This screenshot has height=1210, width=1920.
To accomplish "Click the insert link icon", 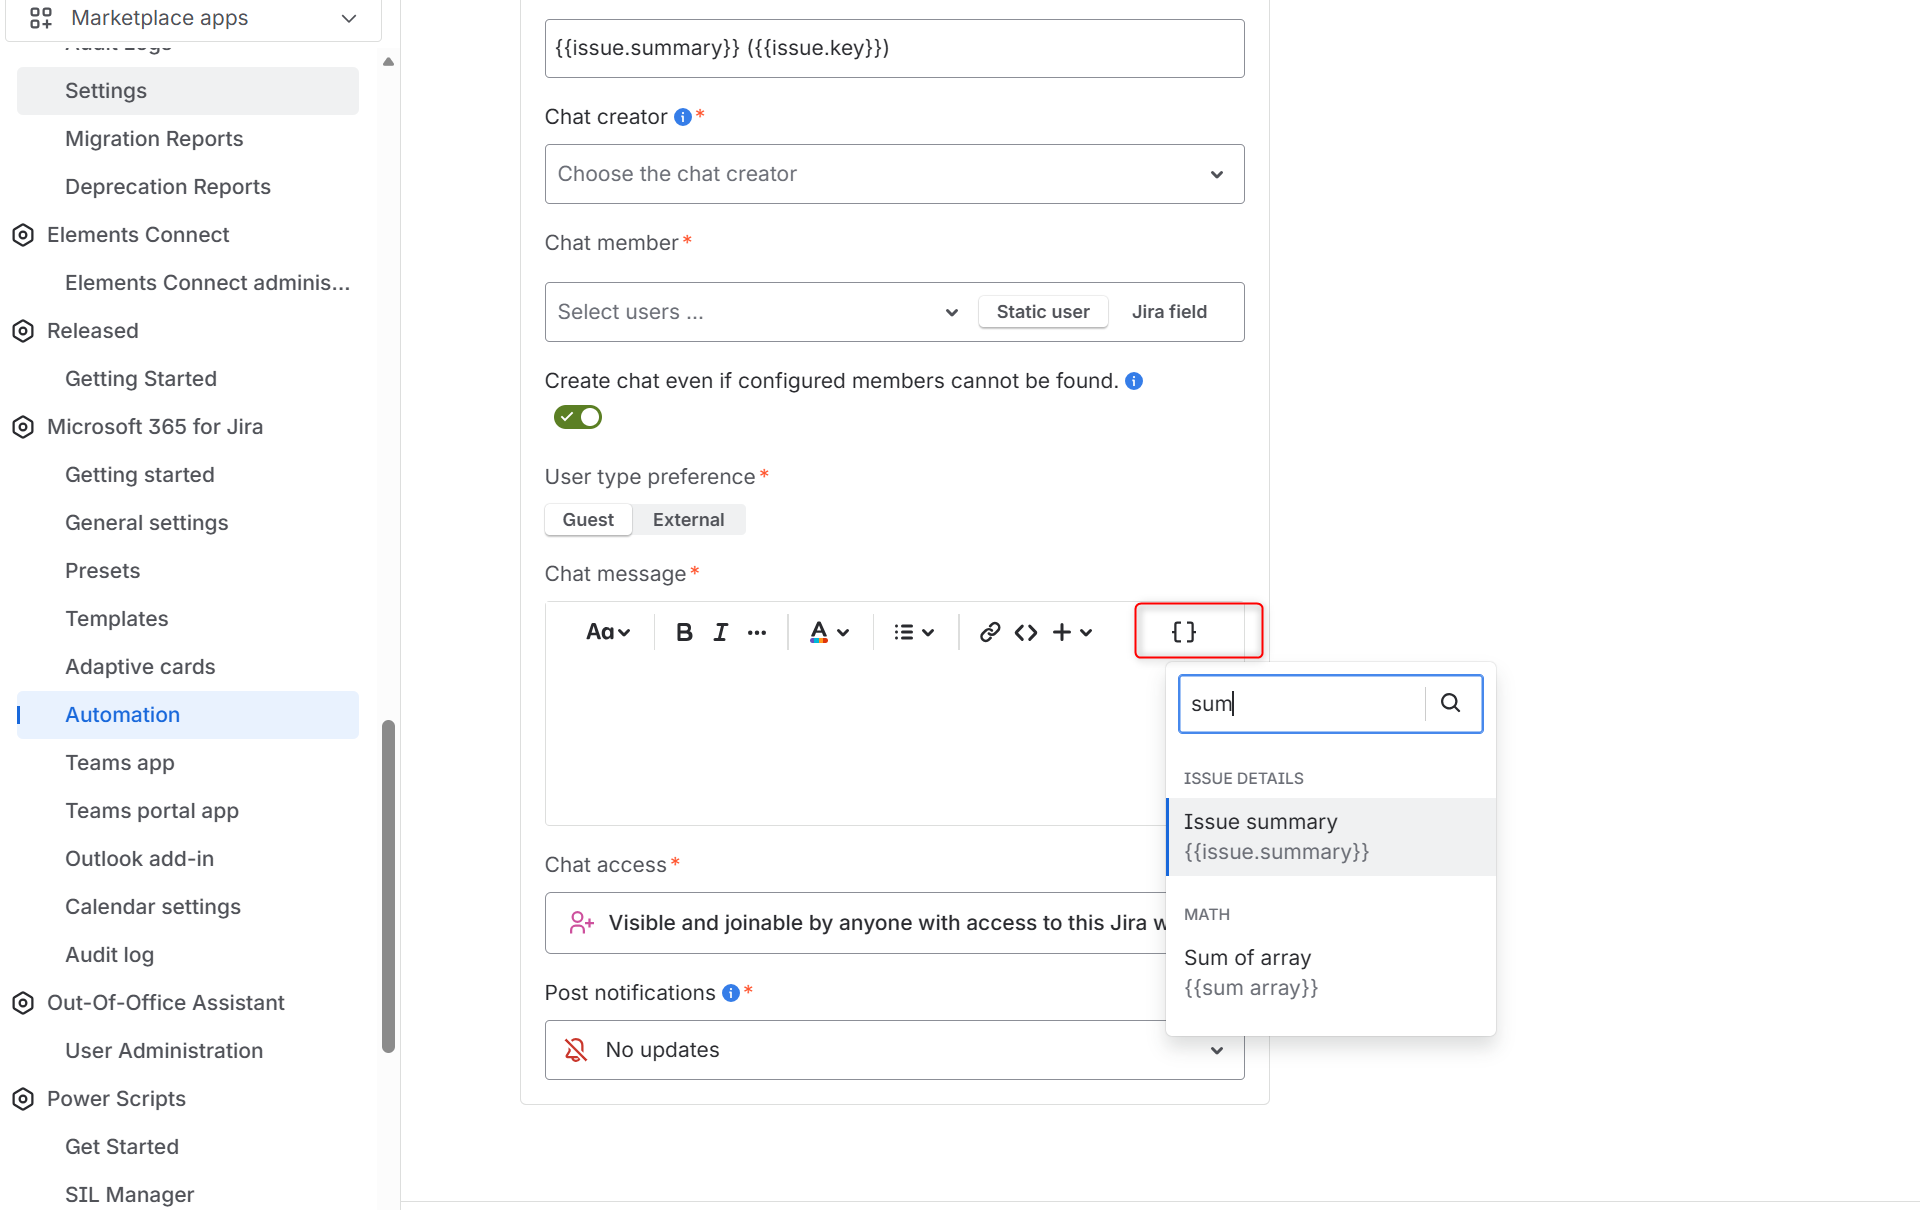I will point(989,632).
